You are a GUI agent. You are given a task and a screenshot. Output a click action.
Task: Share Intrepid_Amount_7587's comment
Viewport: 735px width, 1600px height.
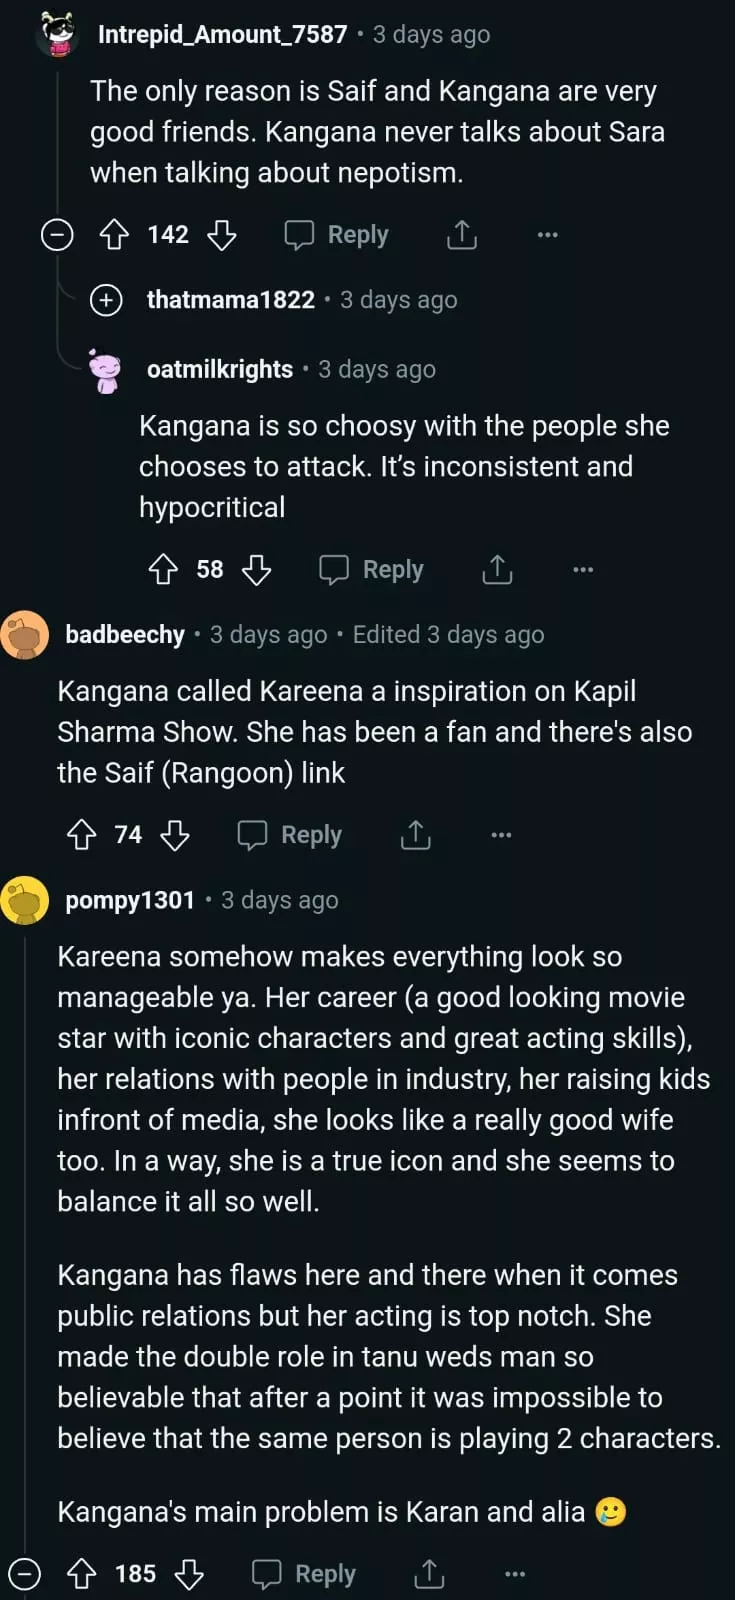pos(461,235)
